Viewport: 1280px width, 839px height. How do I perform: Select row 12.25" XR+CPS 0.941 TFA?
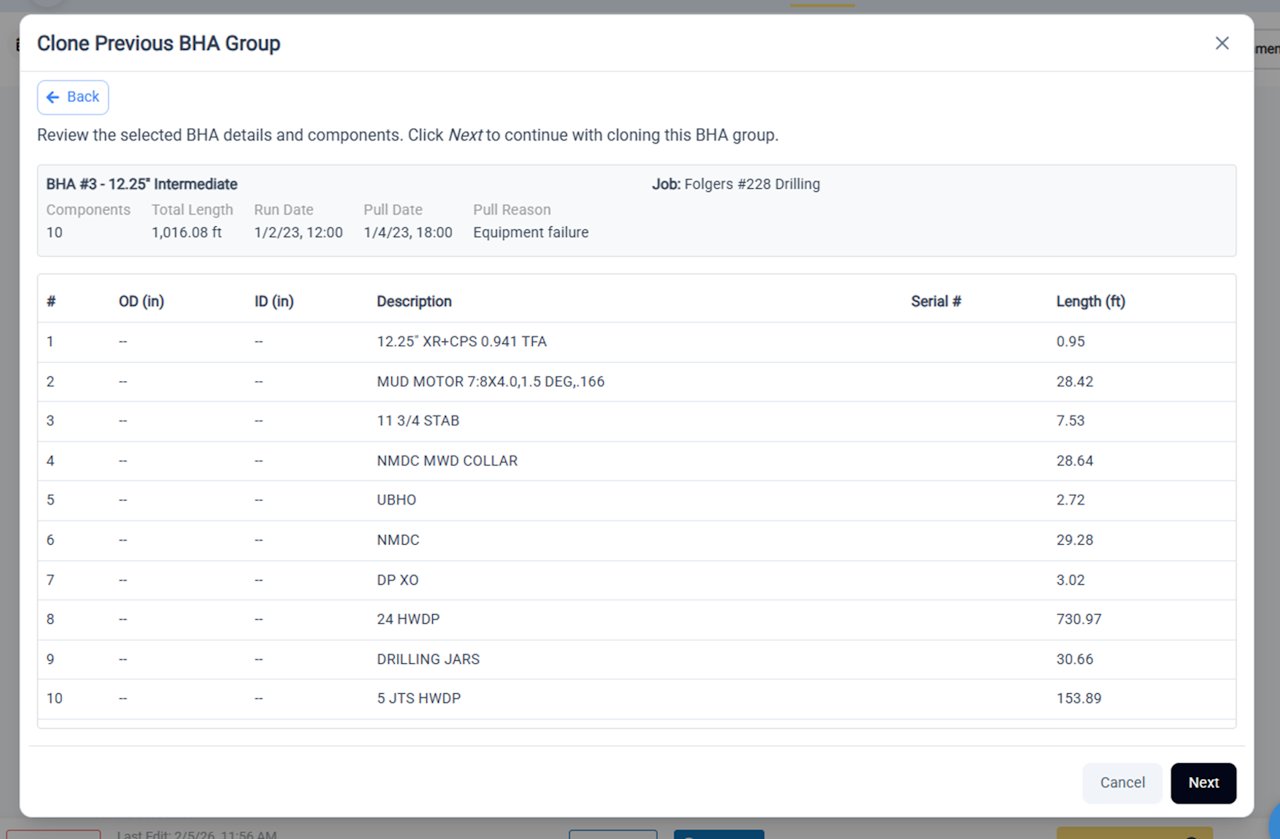(637, 341)
